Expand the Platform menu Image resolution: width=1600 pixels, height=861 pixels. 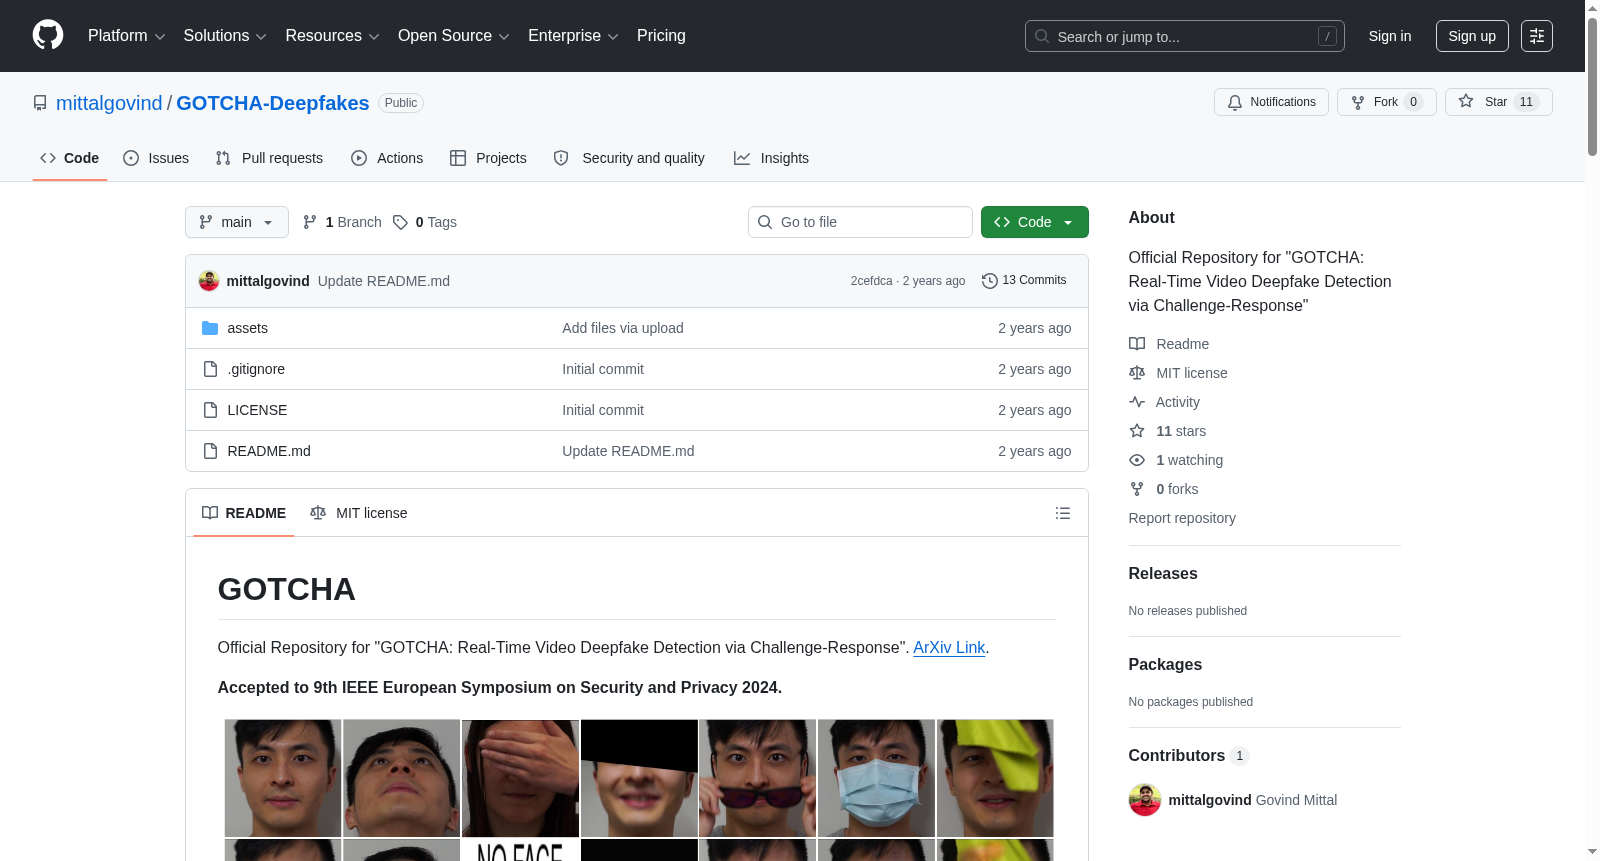tap(126, 36)
